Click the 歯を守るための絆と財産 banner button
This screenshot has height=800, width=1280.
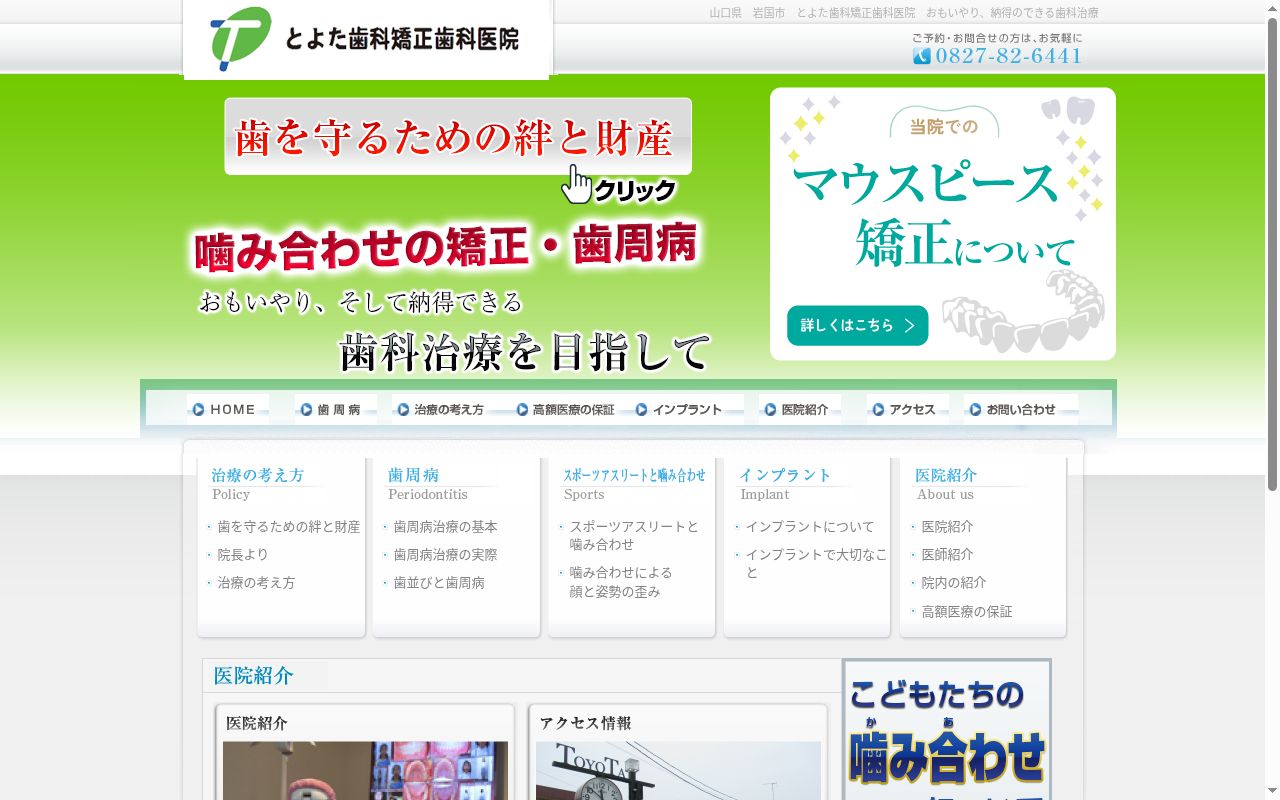(x=458, y=136)
